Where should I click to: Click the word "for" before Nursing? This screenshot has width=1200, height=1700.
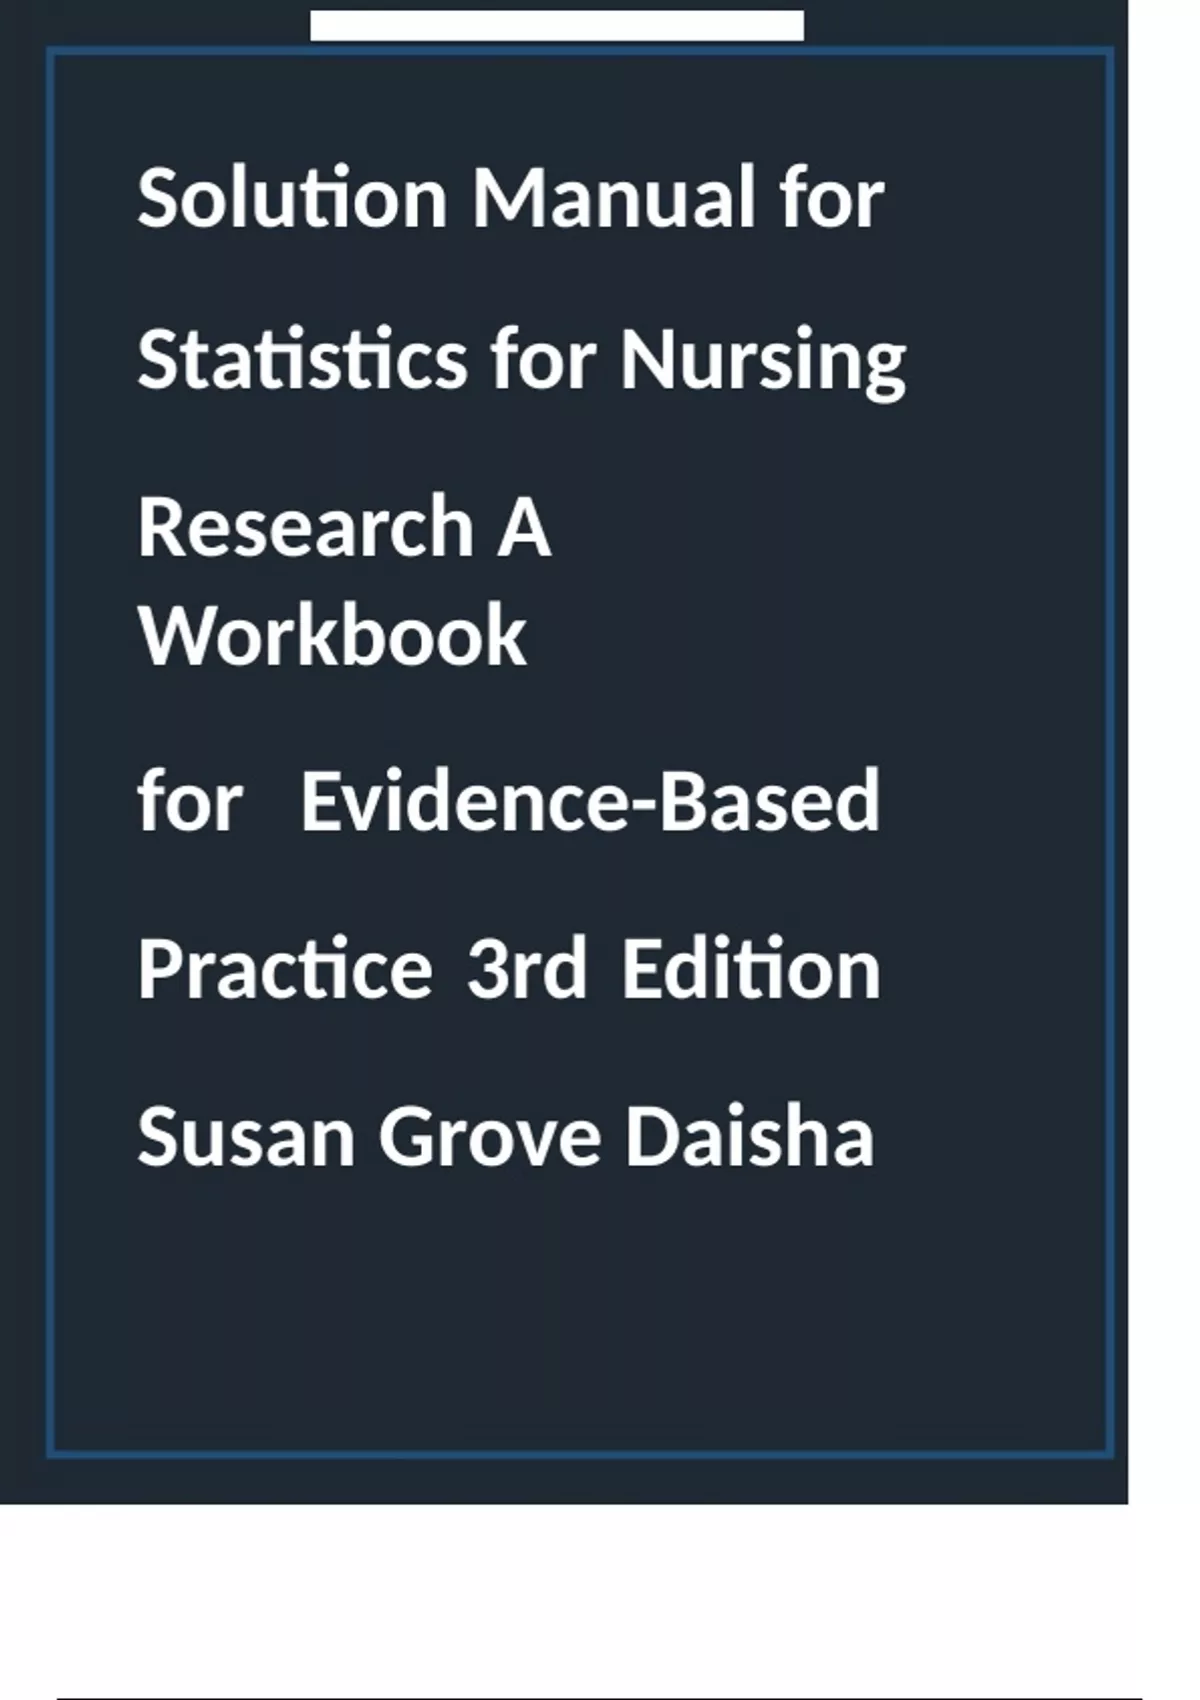click(543, 360)
